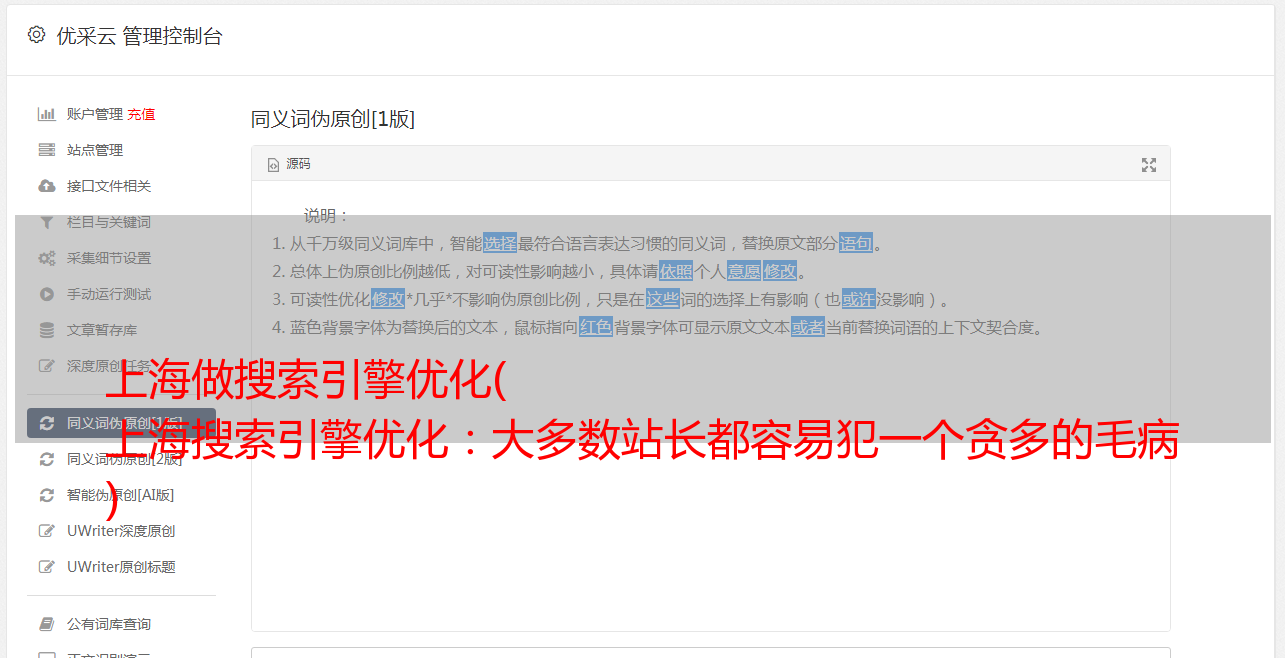Viewport: 1285px width, 658px height.
Task: Click the 站点管理 server icon
Action: pyautogui.click(x=46, y=150)
